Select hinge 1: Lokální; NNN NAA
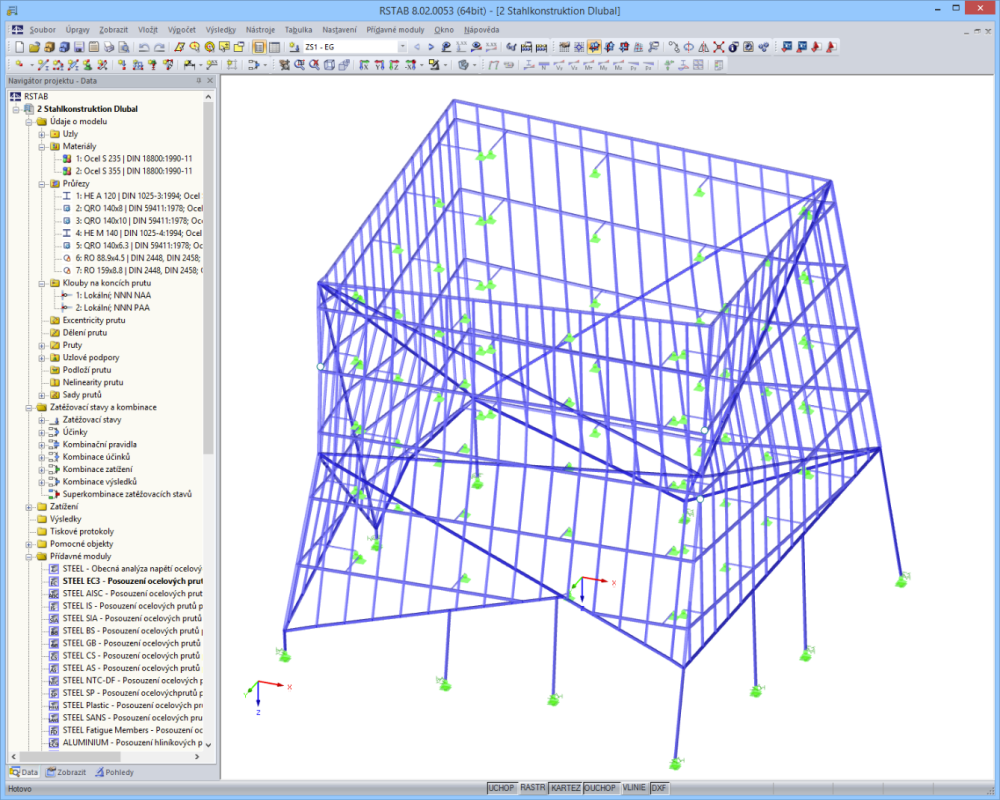Image resolution: width=1000 pixels, height=800 pixels. click(x=113, y=295)
